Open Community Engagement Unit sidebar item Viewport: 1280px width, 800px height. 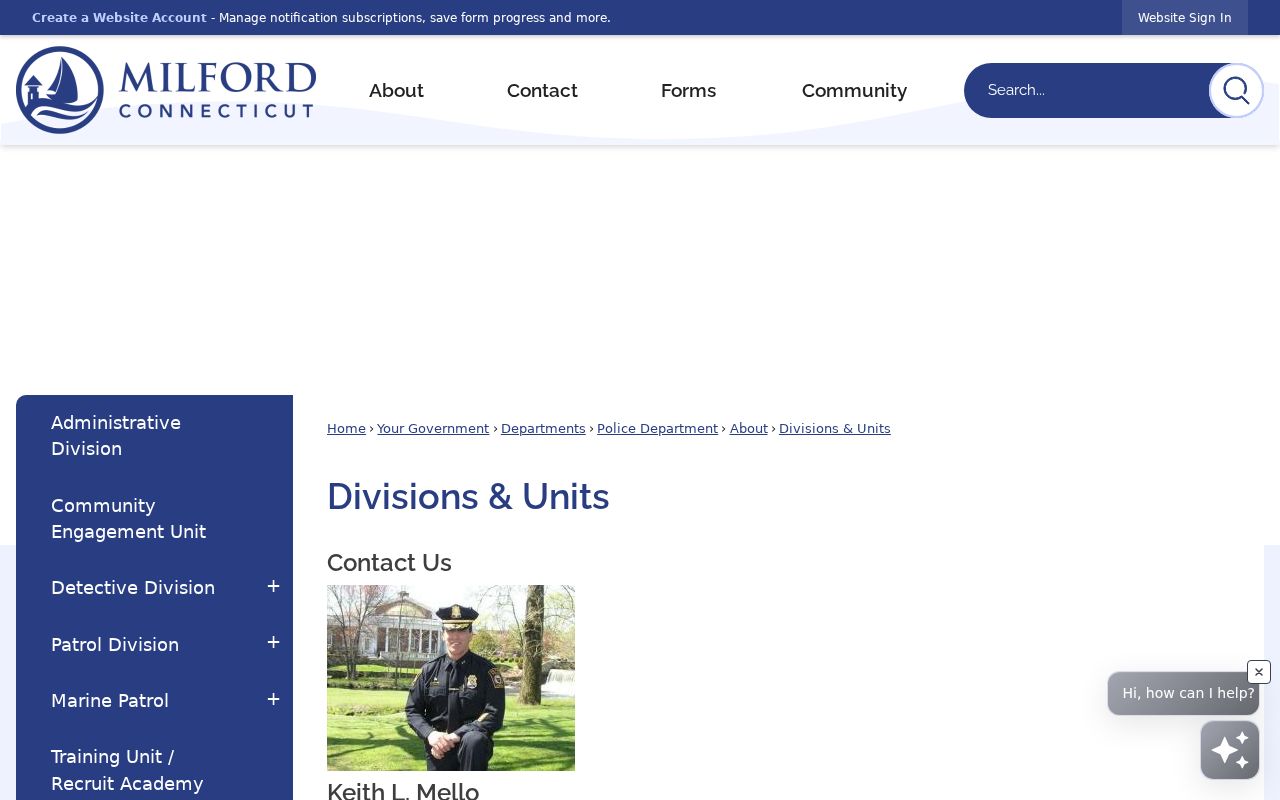click(154, 518)
